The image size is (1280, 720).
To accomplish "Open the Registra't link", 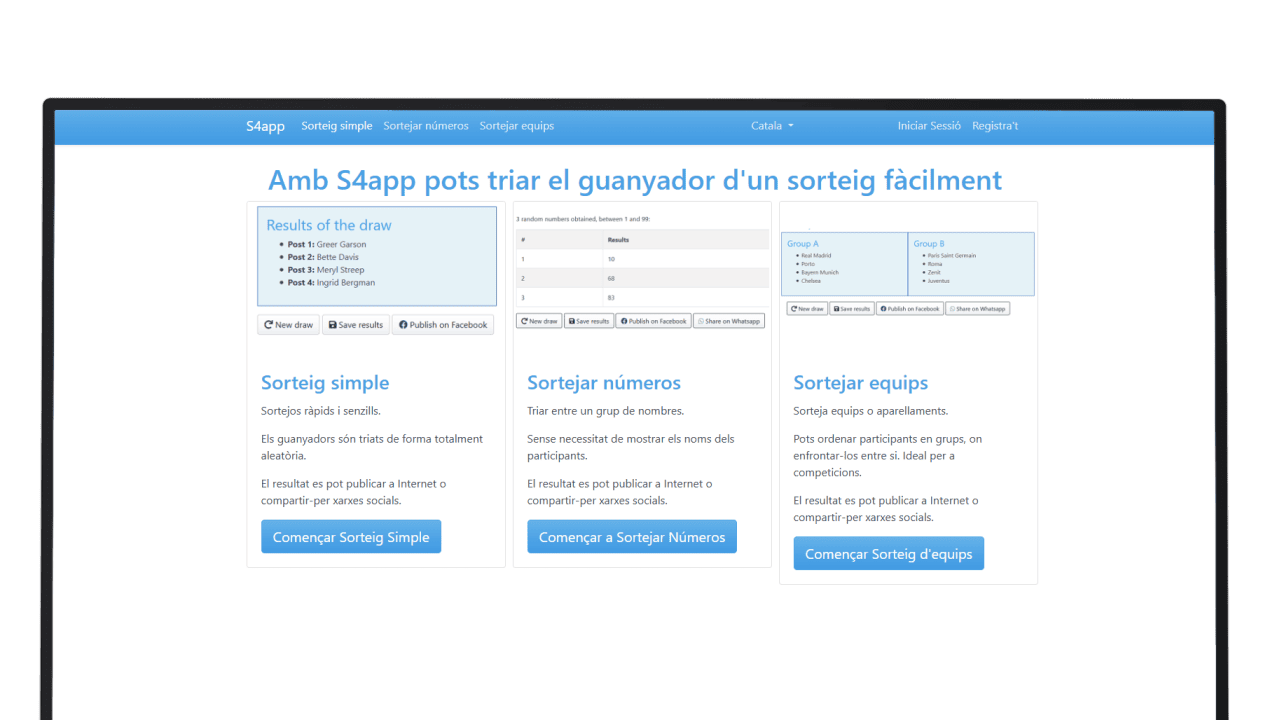I will 995,126.
